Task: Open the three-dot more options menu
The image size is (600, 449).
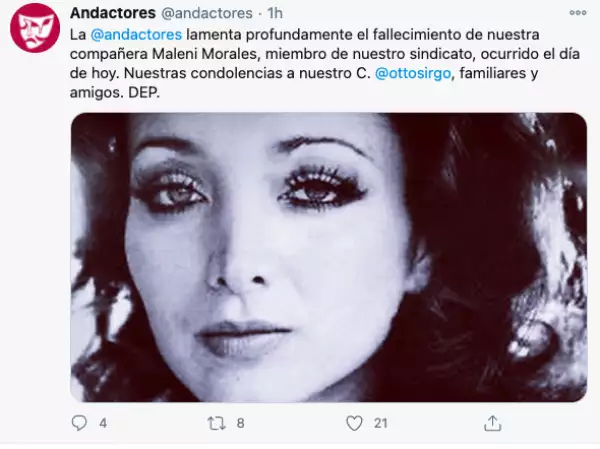Action: pos(578,13)
